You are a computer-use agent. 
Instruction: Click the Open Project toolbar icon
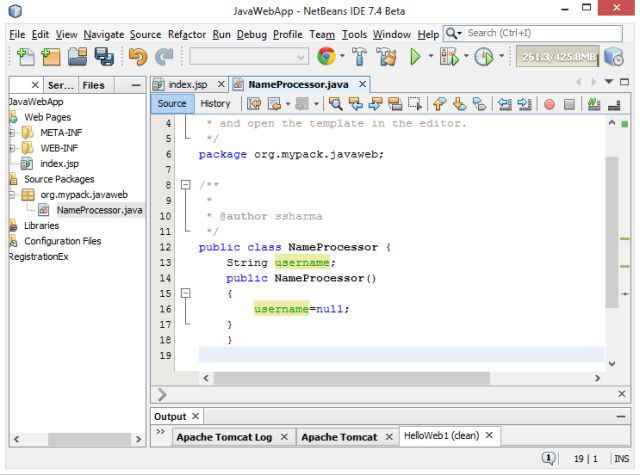pos(78,57)
